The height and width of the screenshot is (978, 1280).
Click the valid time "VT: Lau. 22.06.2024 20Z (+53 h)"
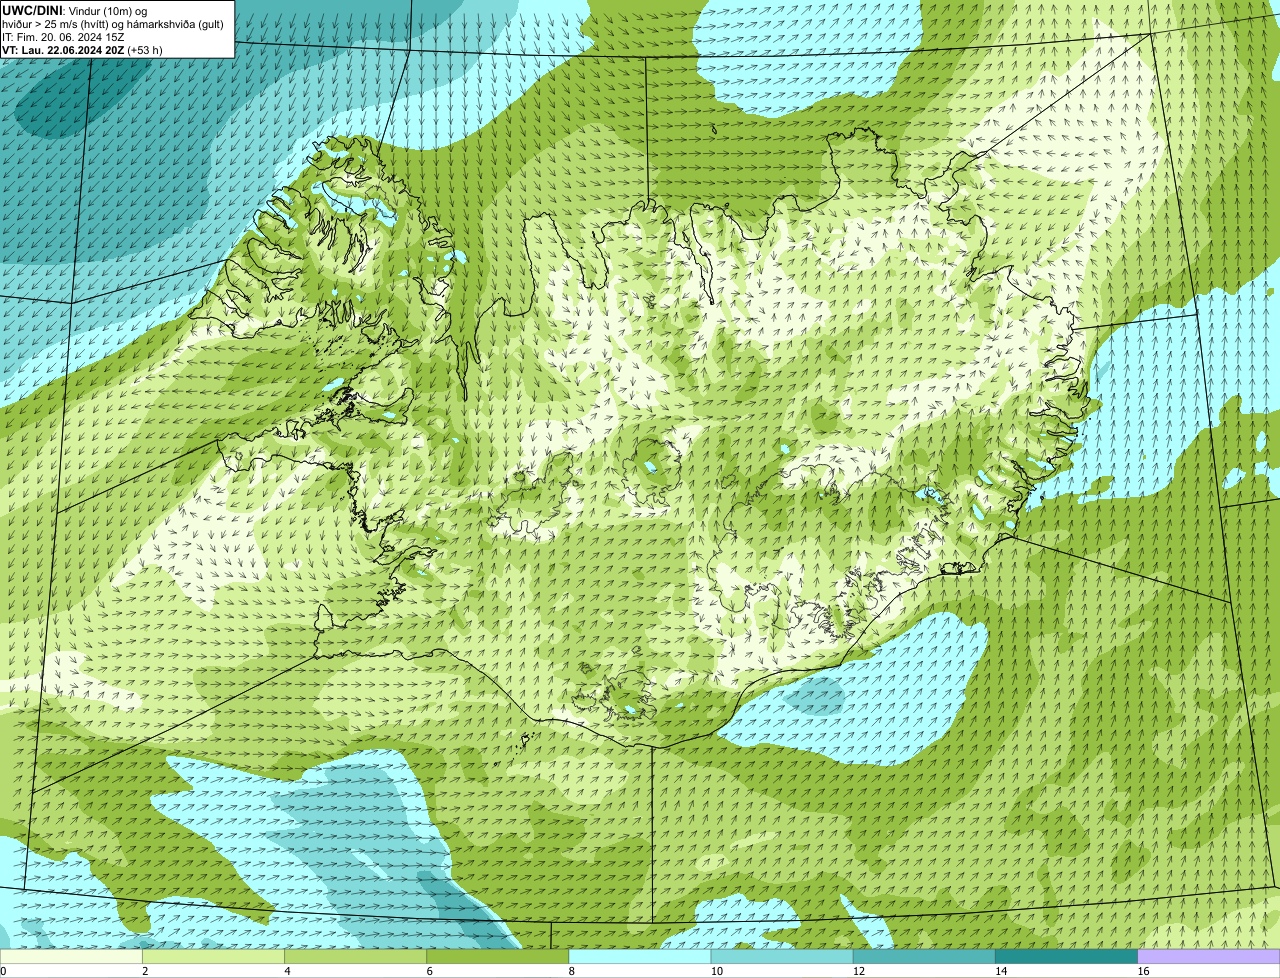point(82,49)
